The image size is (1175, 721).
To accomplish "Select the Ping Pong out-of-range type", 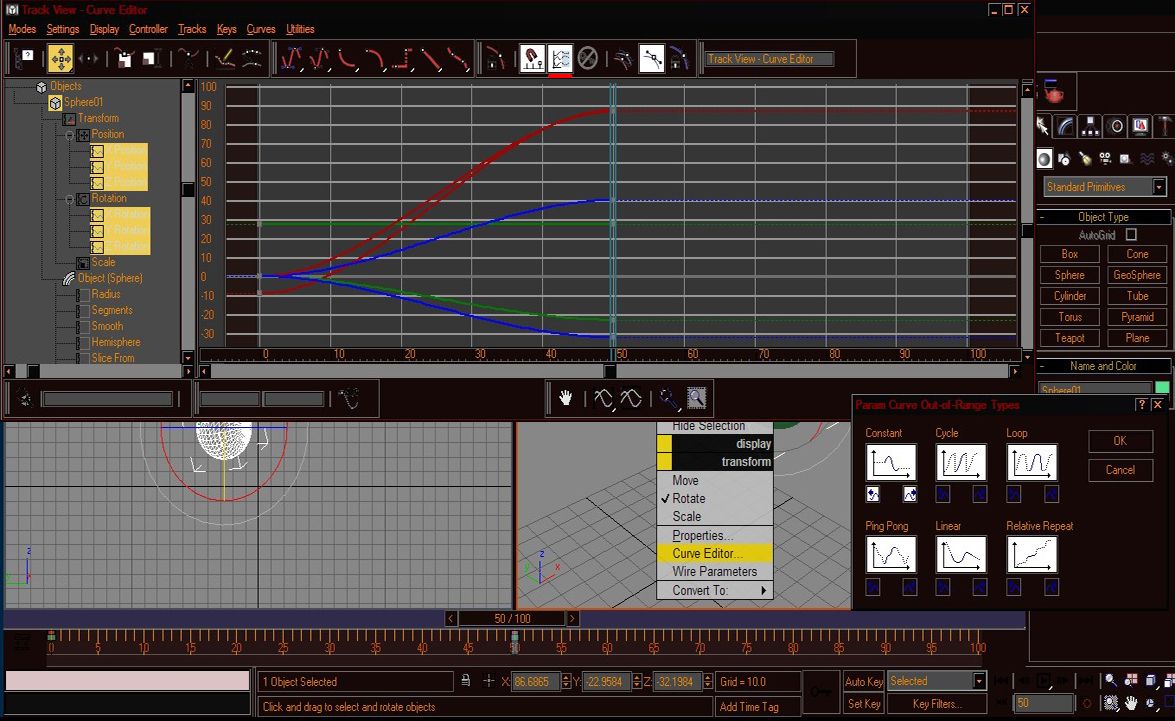I will (890, 555).
